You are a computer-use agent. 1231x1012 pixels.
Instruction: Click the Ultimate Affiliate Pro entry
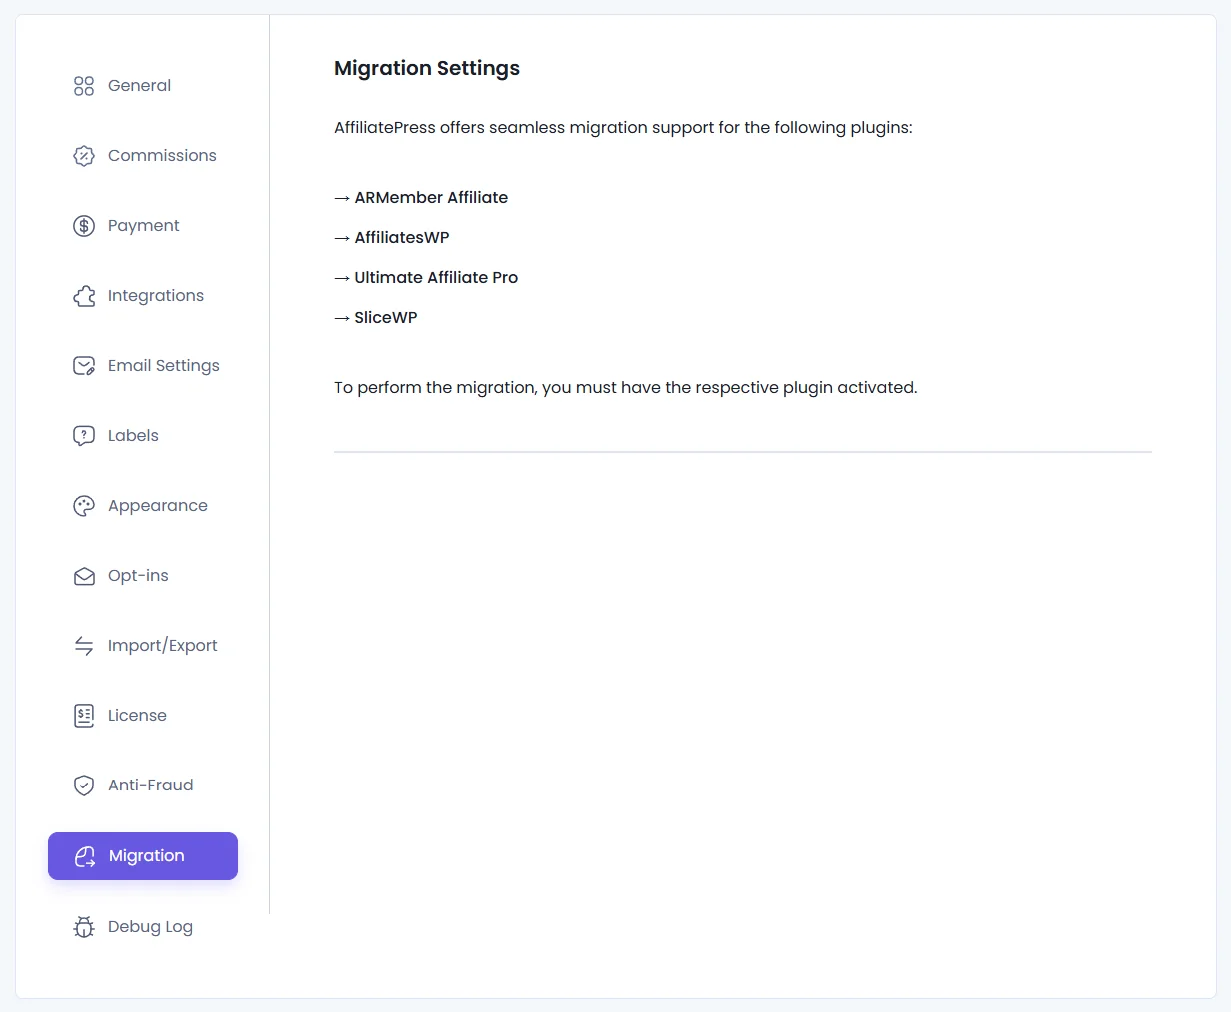point(426,277)
